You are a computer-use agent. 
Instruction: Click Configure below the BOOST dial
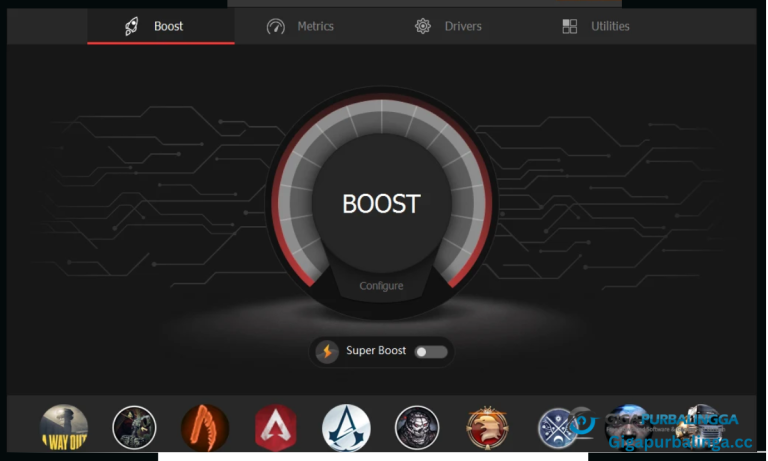[x=381, y=286]
